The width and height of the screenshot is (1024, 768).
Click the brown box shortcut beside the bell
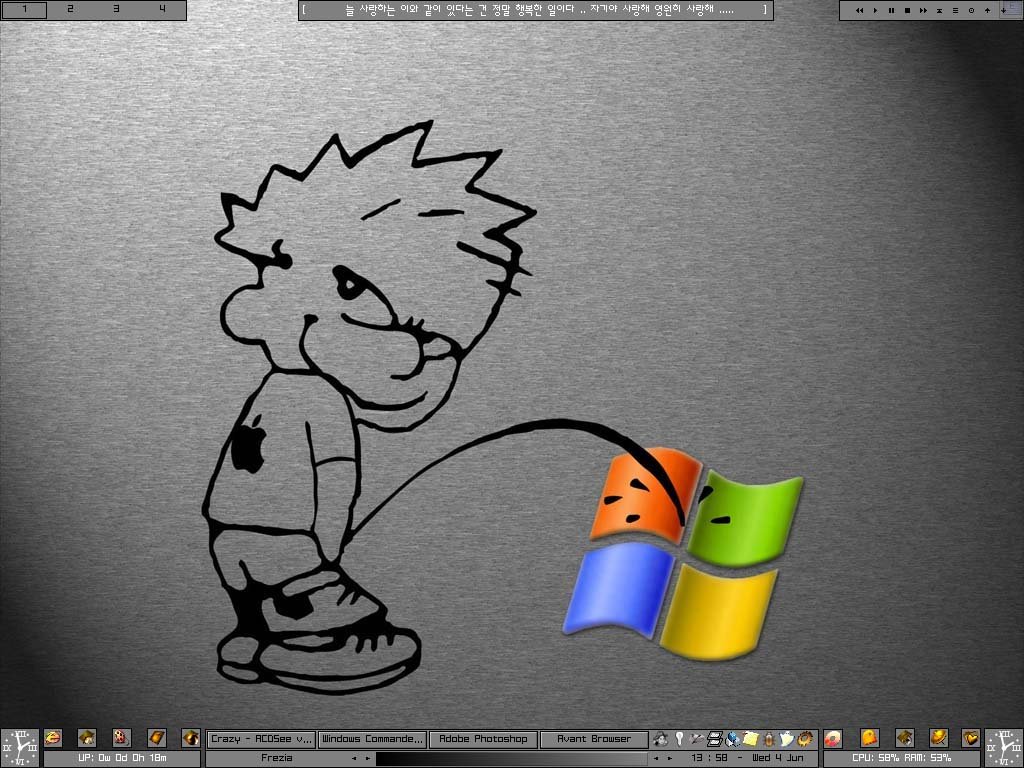904,738
